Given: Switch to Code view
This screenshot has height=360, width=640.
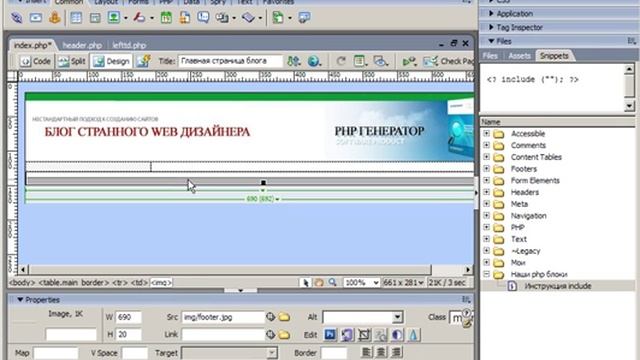Looking at the screenshot, I should pos(36,61).
